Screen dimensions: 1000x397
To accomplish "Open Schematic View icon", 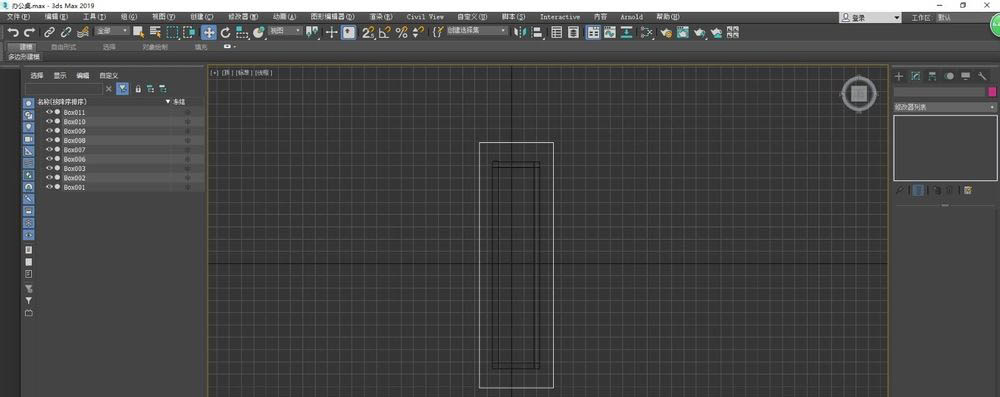I will (x=626, y=32).
